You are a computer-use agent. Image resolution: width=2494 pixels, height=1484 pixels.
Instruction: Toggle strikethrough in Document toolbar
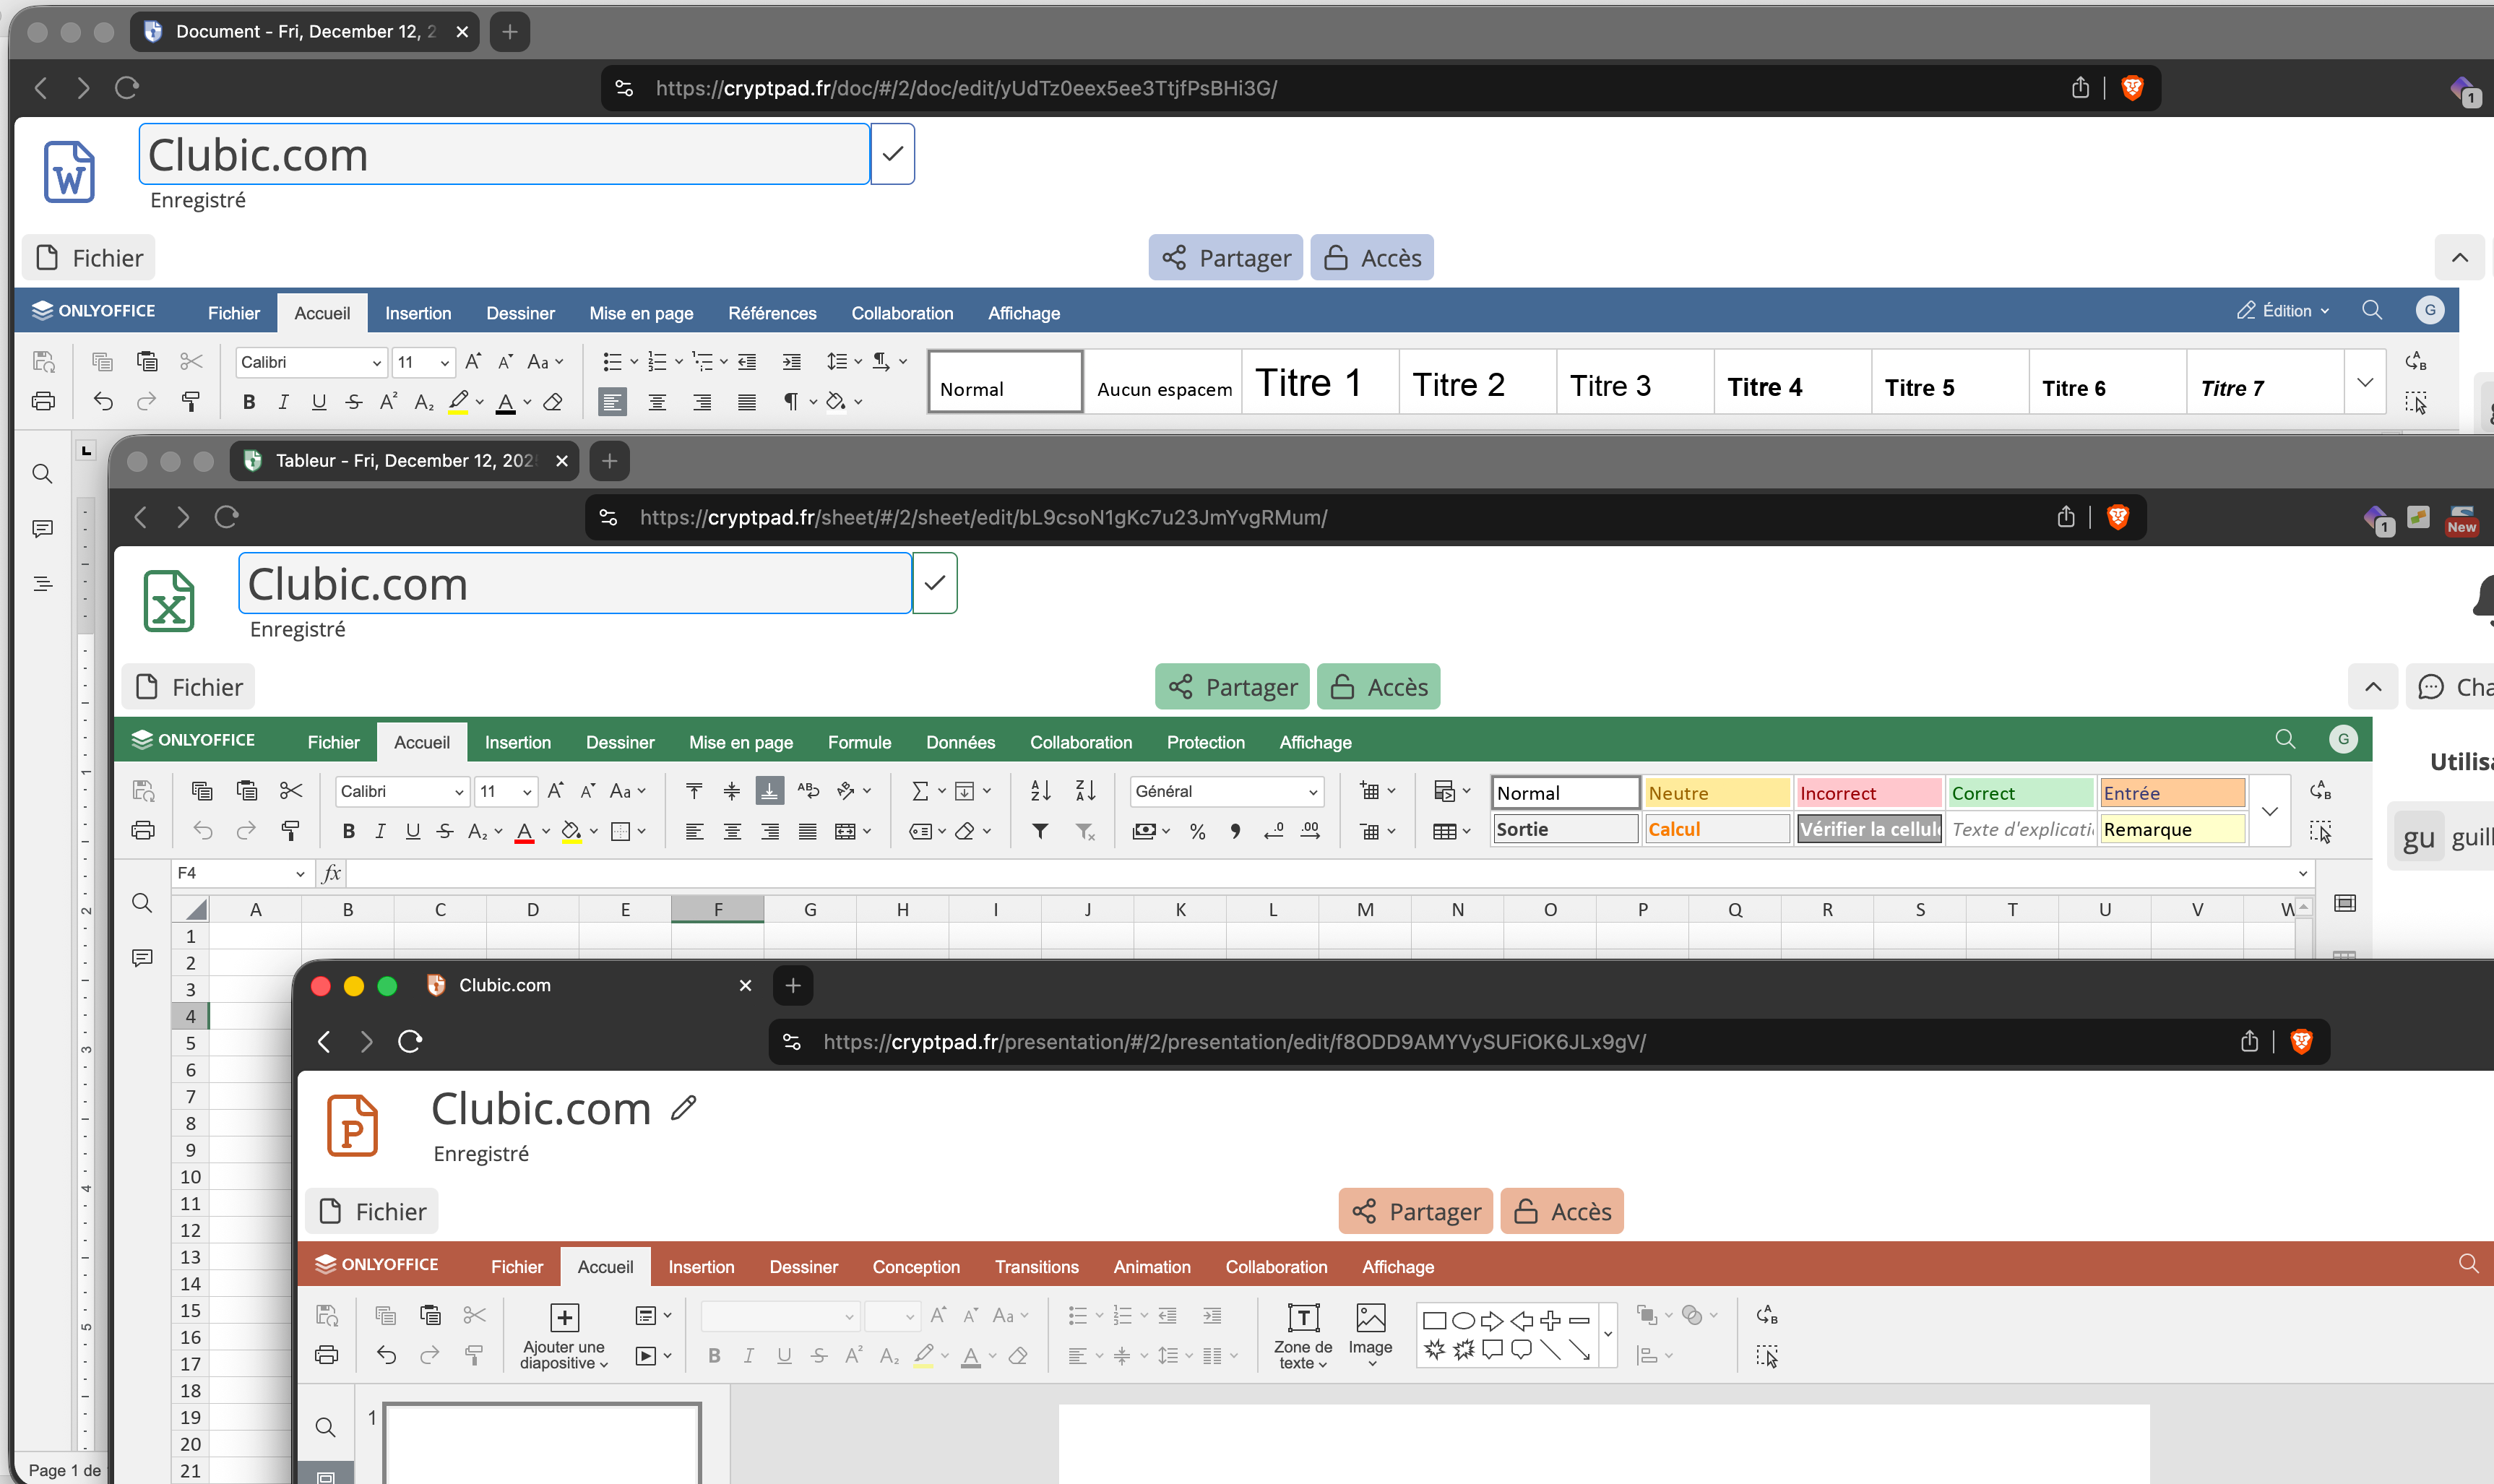coord(353,402)
